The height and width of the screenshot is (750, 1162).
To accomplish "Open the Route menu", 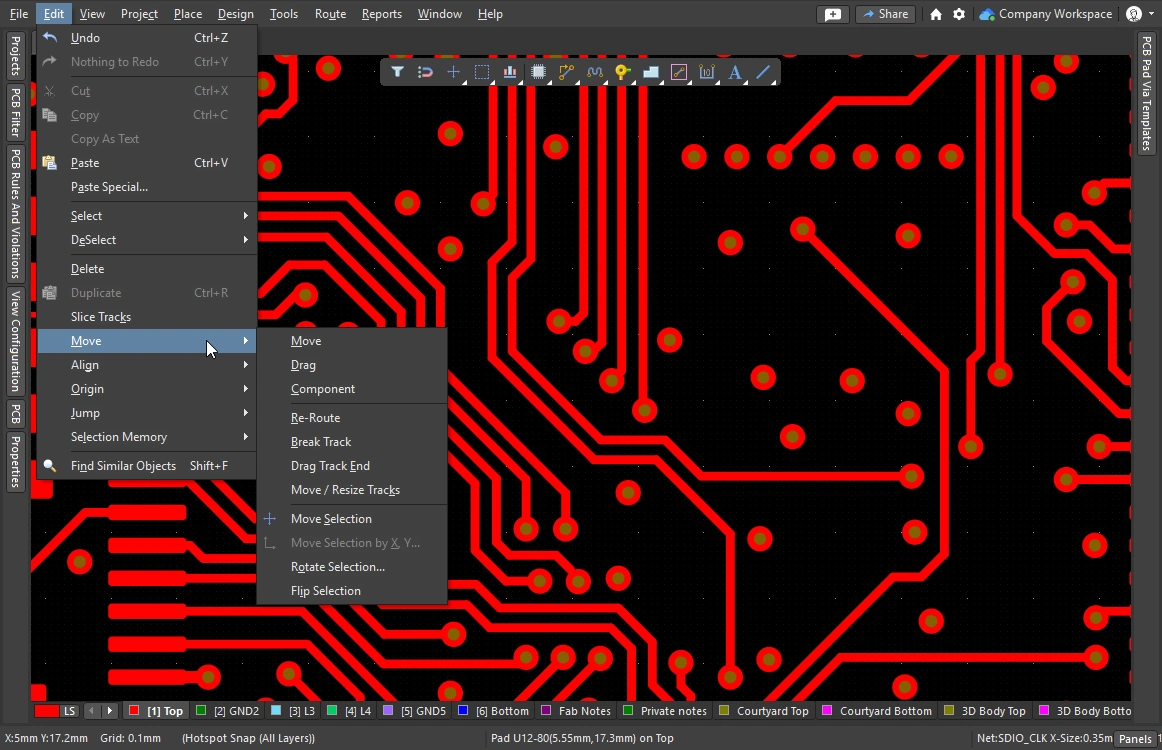I will (330, 14).
